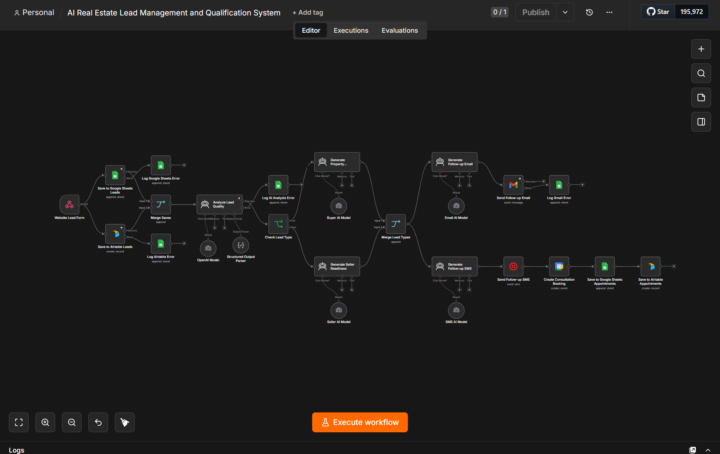Open the Send Follow-up SMS Twilio node
The height and width of the screenshot is (454, 720).
[513, 266]
